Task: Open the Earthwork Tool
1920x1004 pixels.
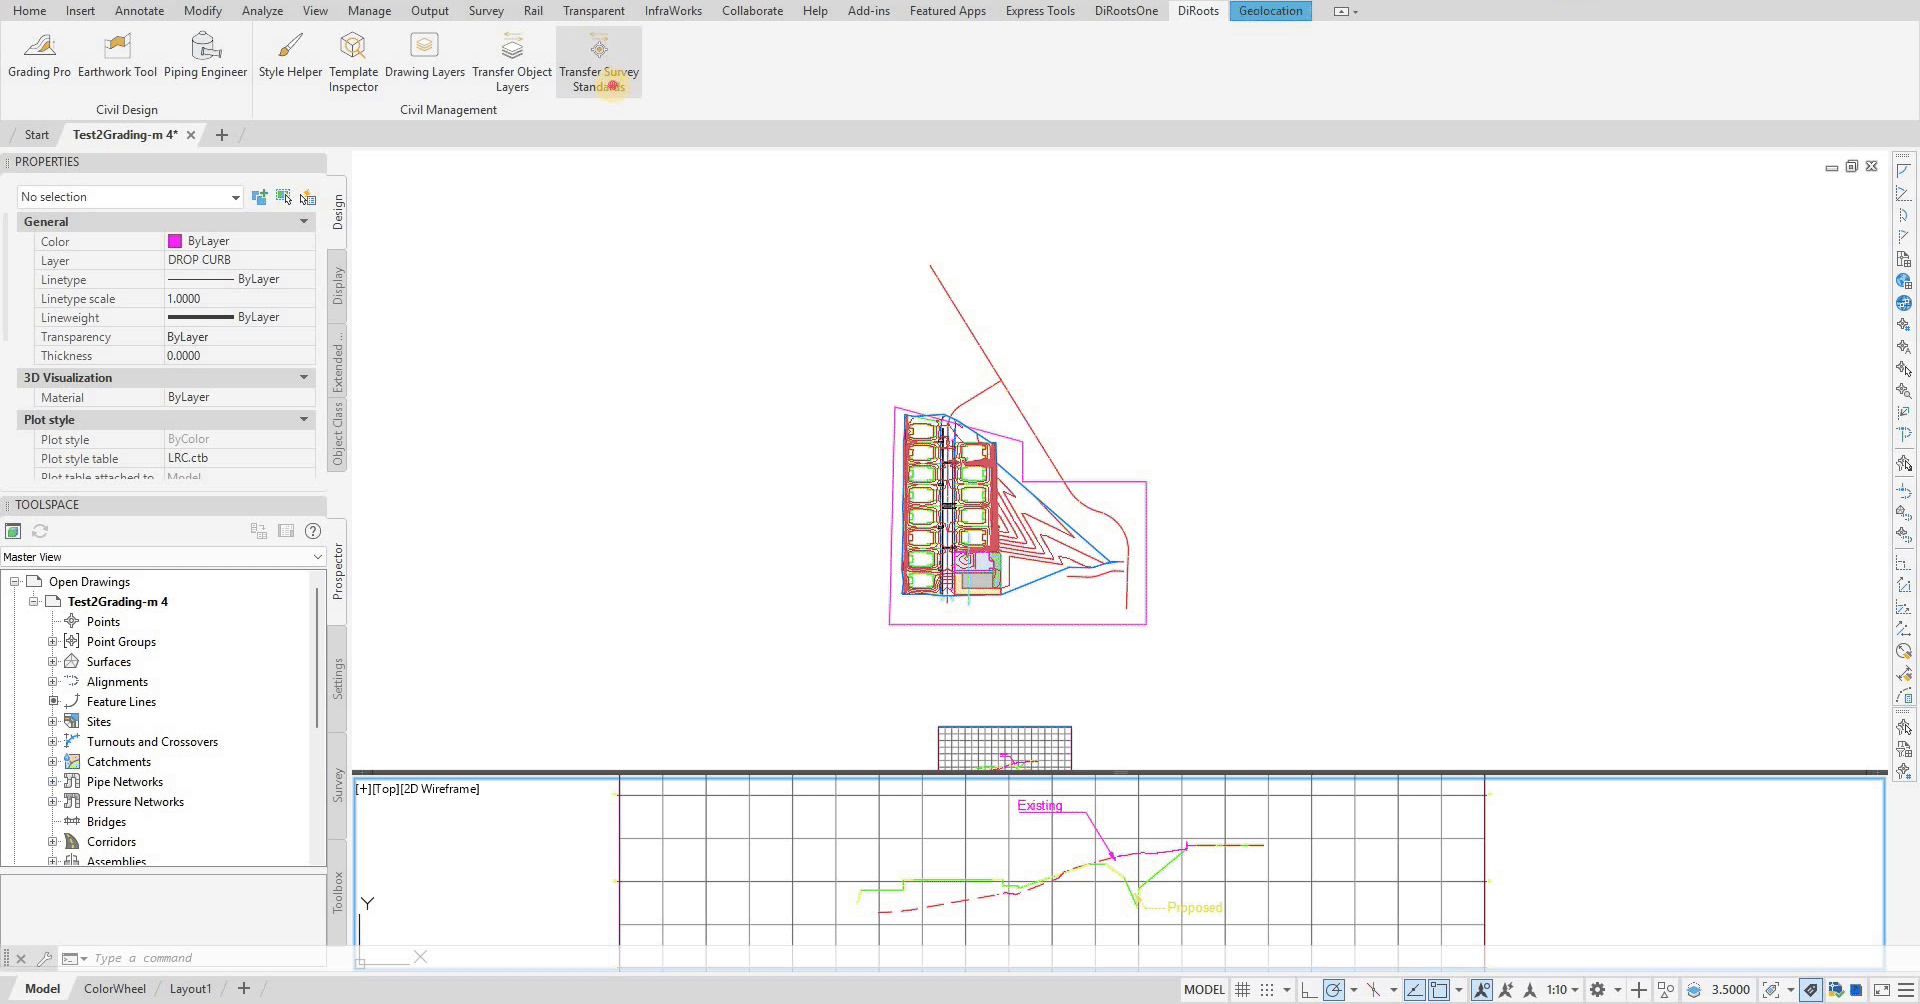Action: [117, 56]
